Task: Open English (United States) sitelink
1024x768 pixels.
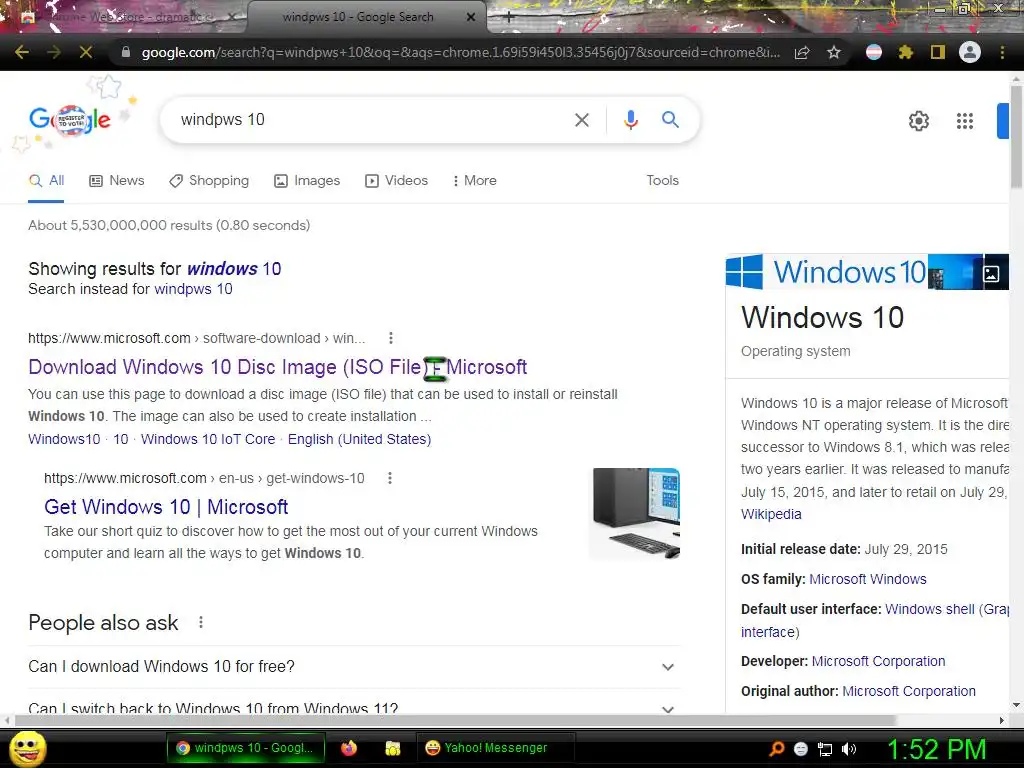Action: pyautogui.click(x=359, y=440)
